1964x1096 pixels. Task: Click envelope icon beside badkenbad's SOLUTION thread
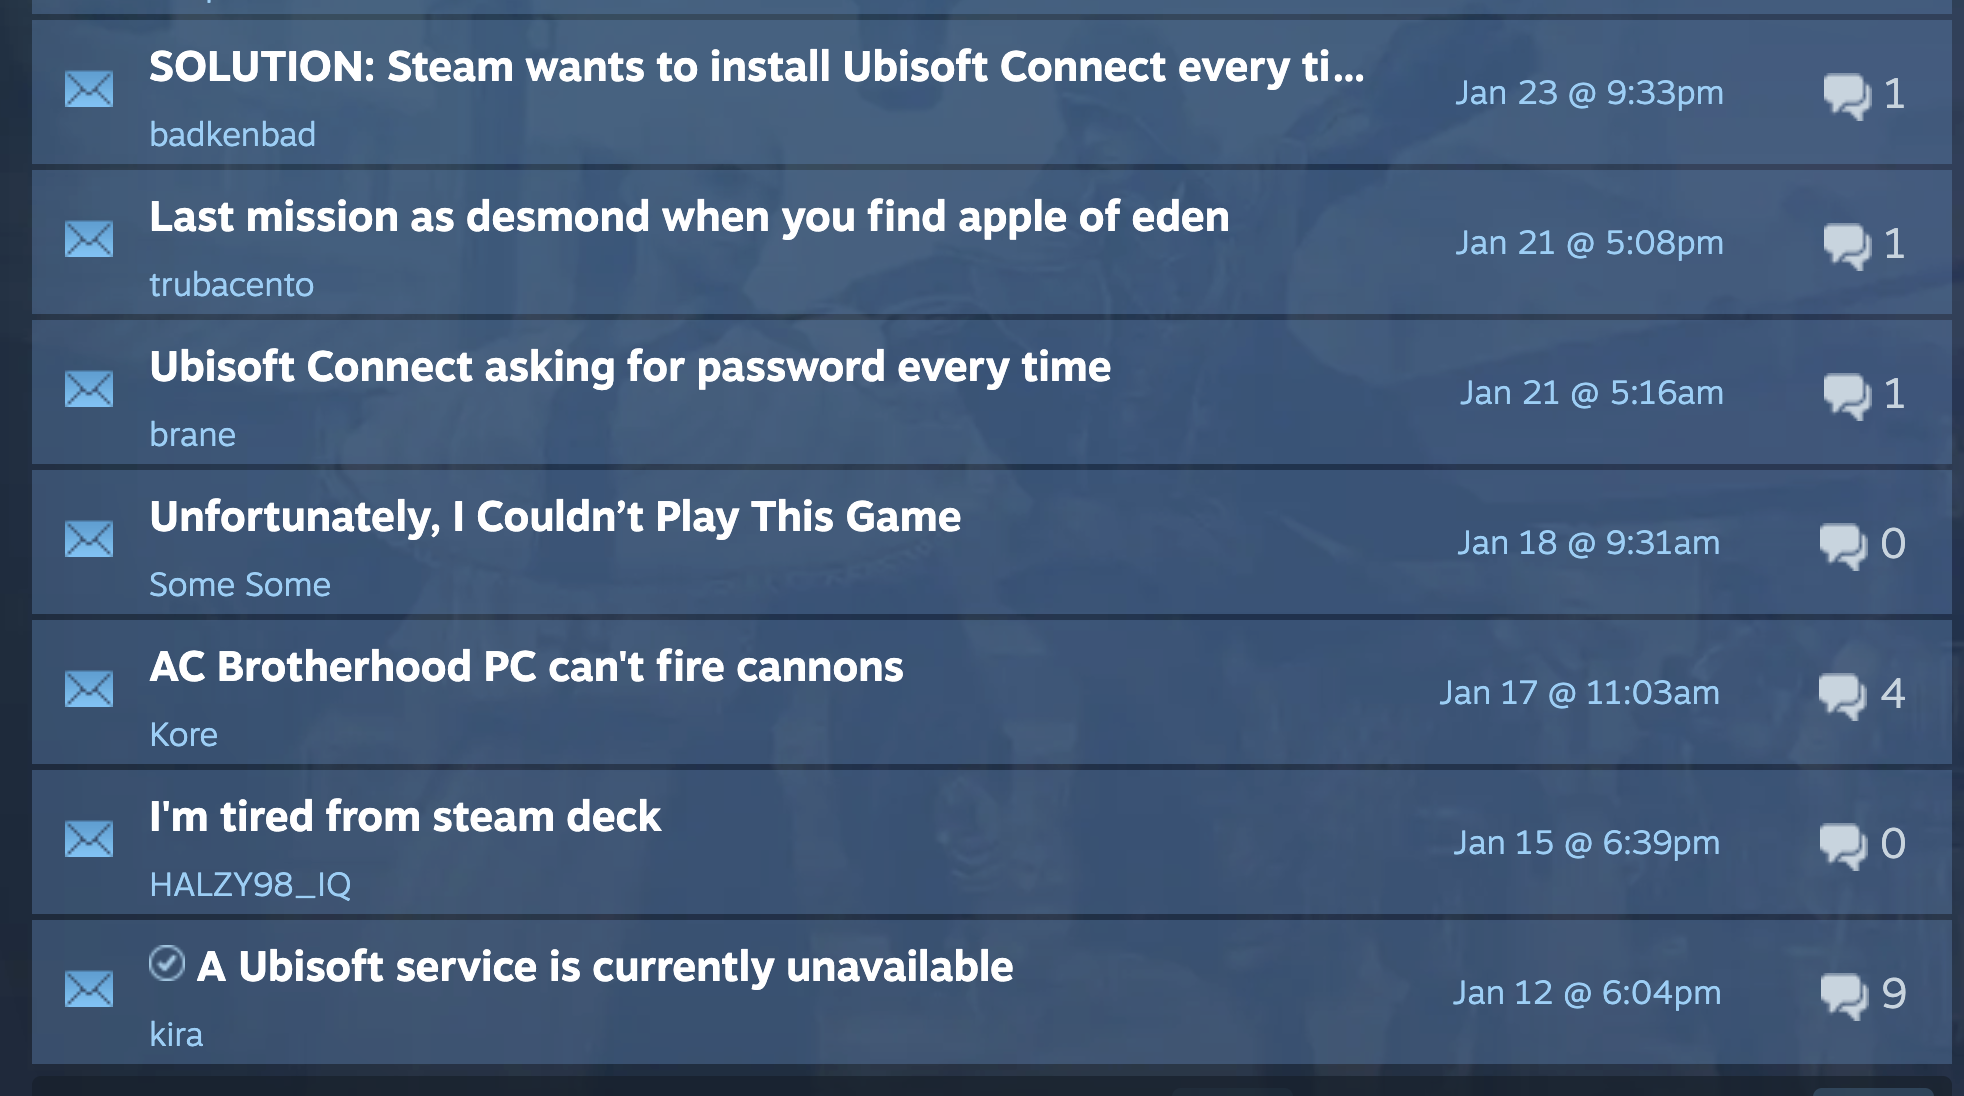89,90
